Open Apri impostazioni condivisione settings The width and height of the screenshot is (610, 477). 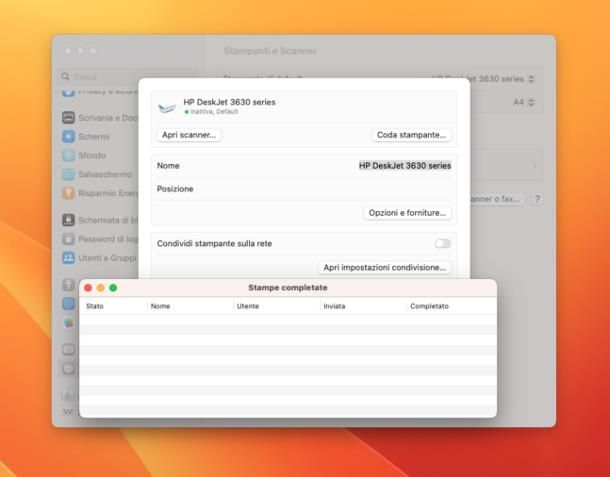point(384,268)
